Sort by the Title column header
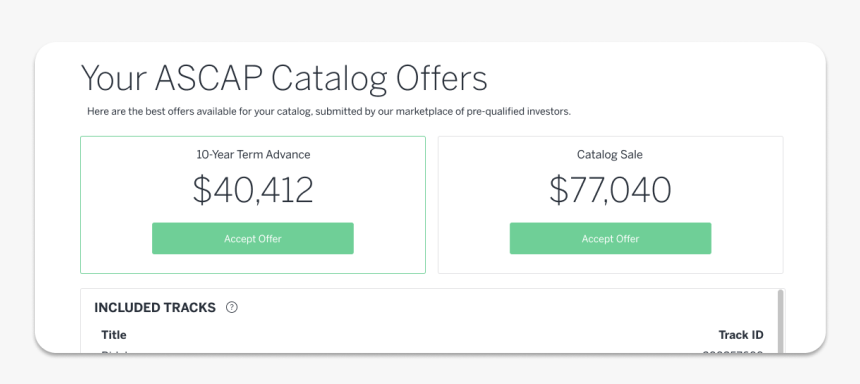Screen dimensions: 860x384 coord(114,335)
